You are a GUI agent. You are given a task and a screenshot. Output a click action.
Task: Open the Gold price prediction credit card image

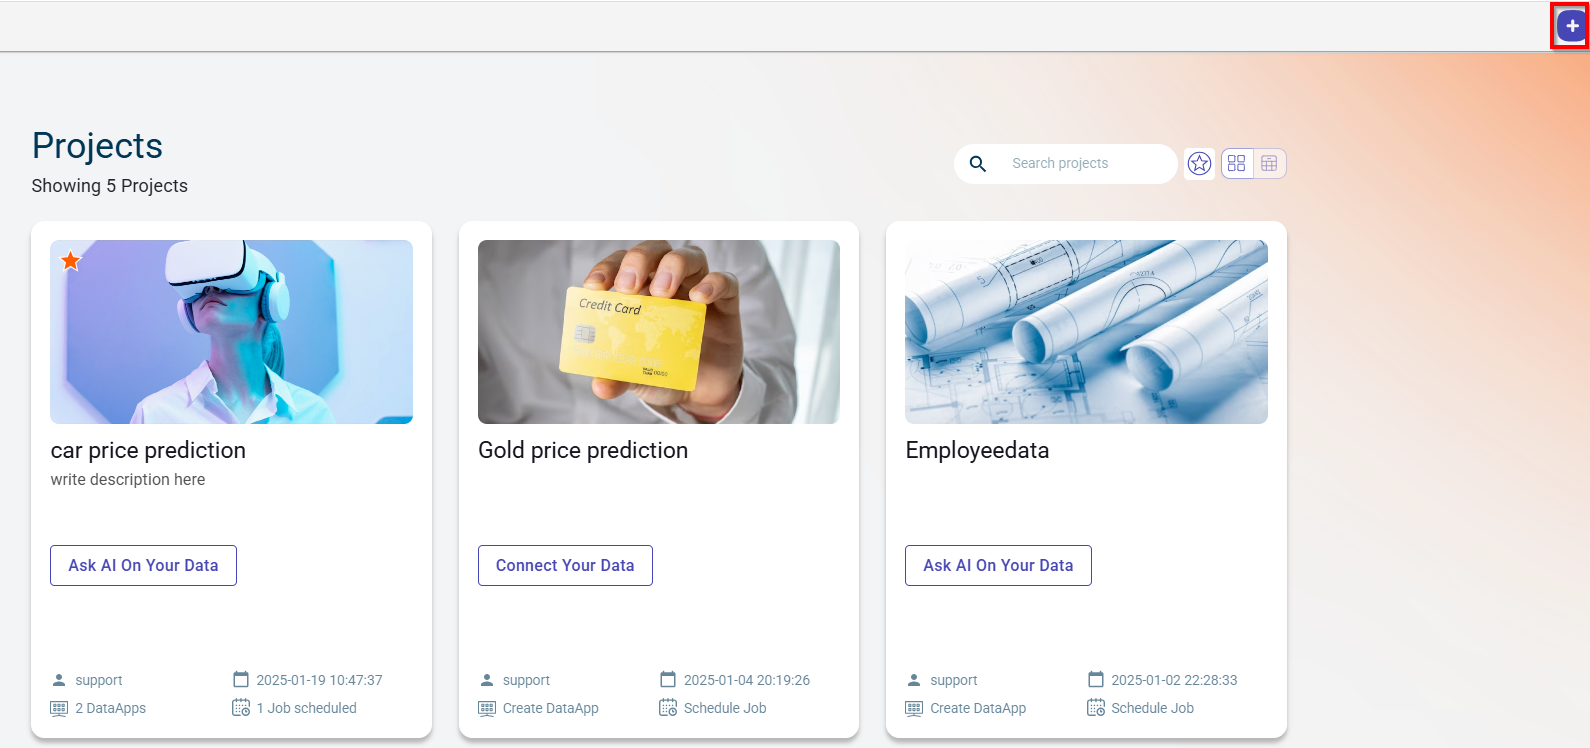pos(658,332)
